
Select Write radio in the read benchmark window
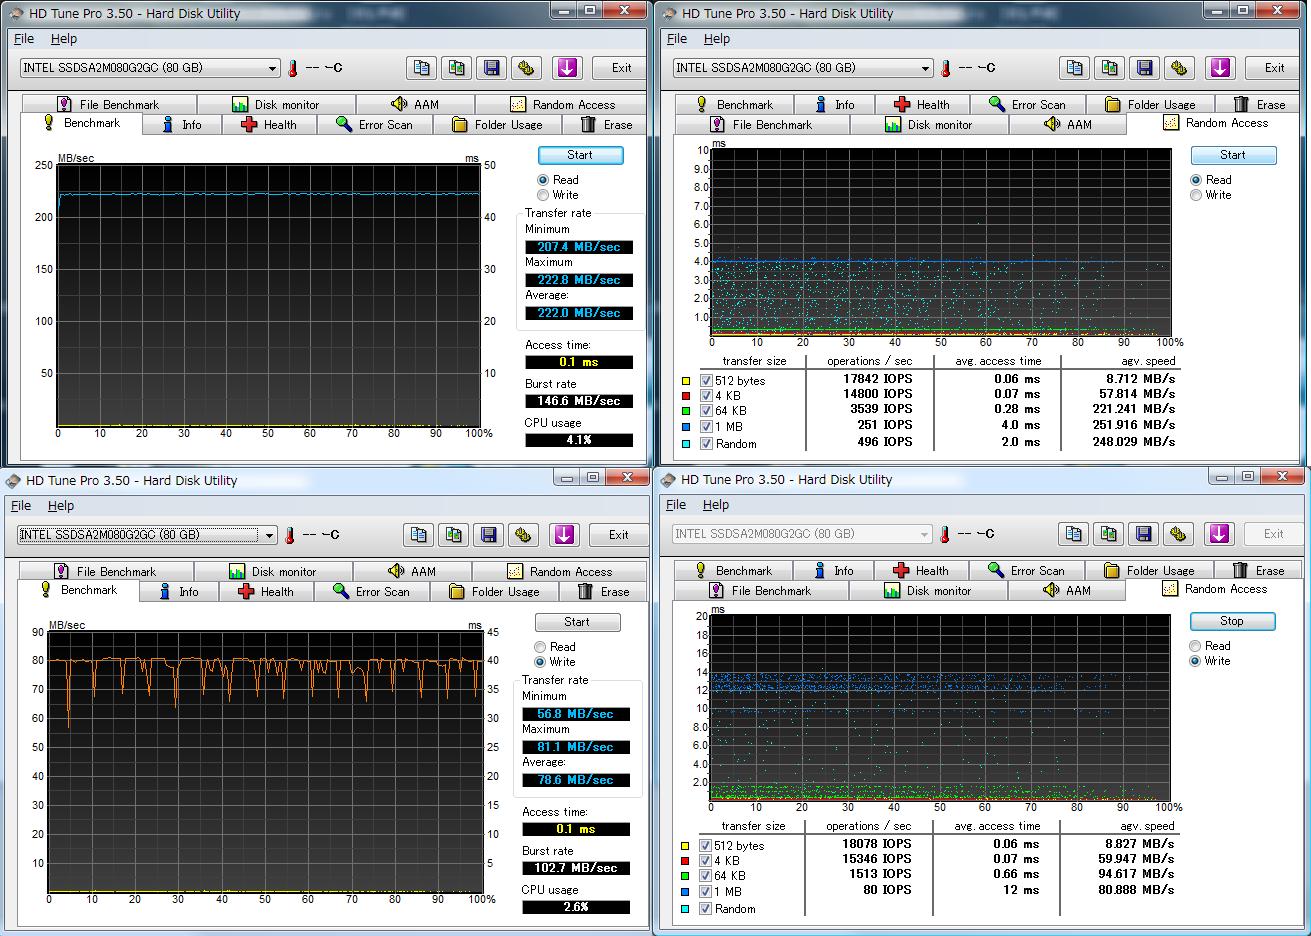coord(543,195)
